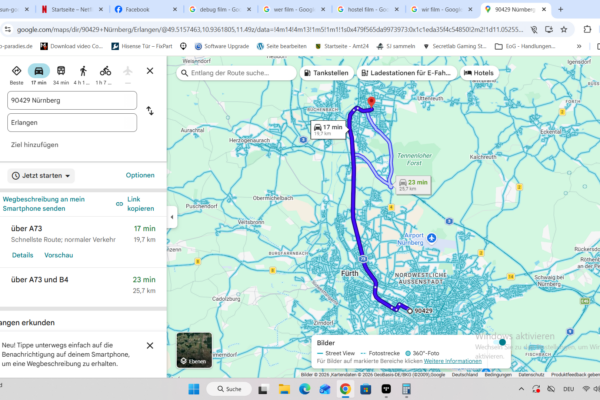
Task: Show Tankstellen along the route
Action: [326, 73]
